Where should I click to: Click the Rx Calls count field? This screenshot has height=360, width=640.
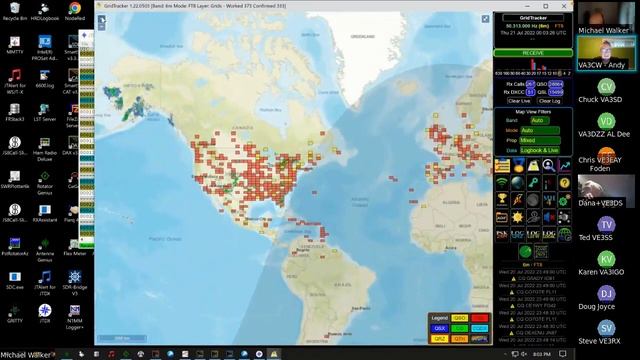pos(530,84)
